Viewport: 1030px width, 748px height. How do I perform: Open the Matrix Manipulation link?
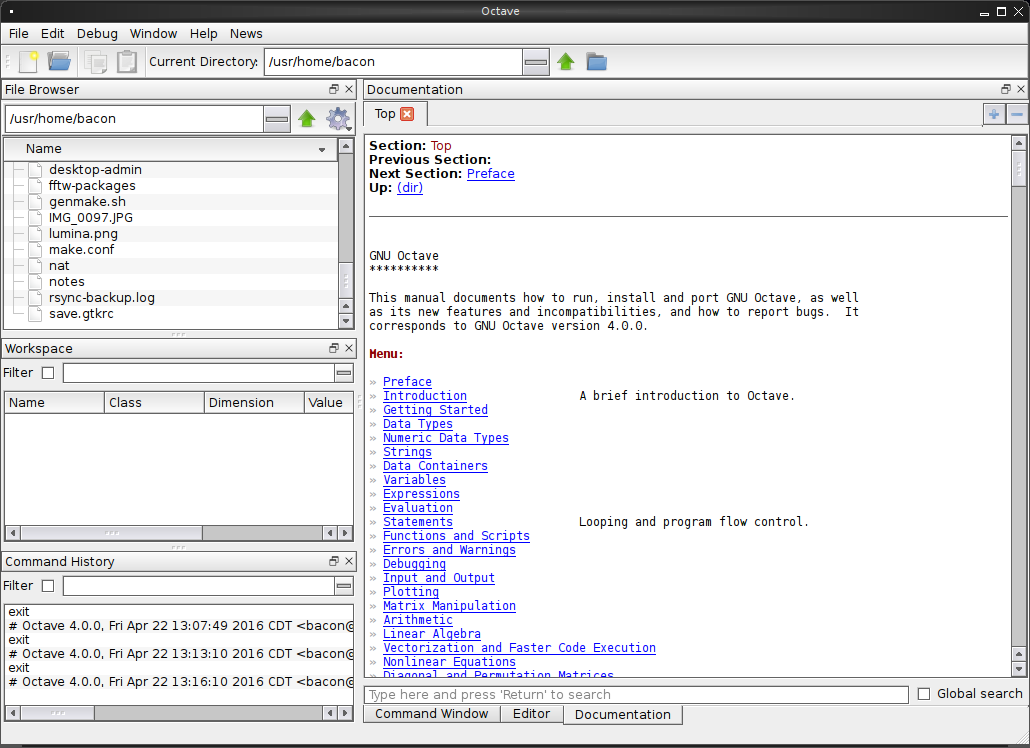tap(449, 606)
